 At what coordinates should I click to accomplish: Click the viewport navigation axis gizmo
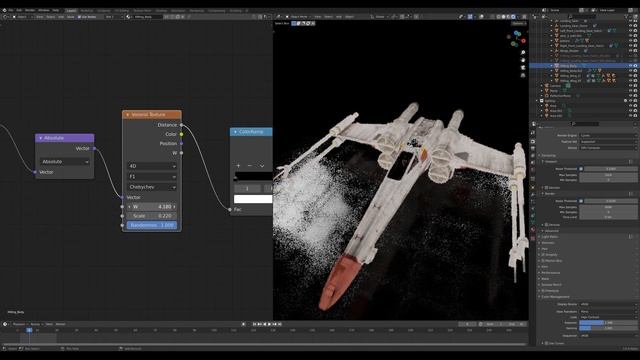point(516,38)
